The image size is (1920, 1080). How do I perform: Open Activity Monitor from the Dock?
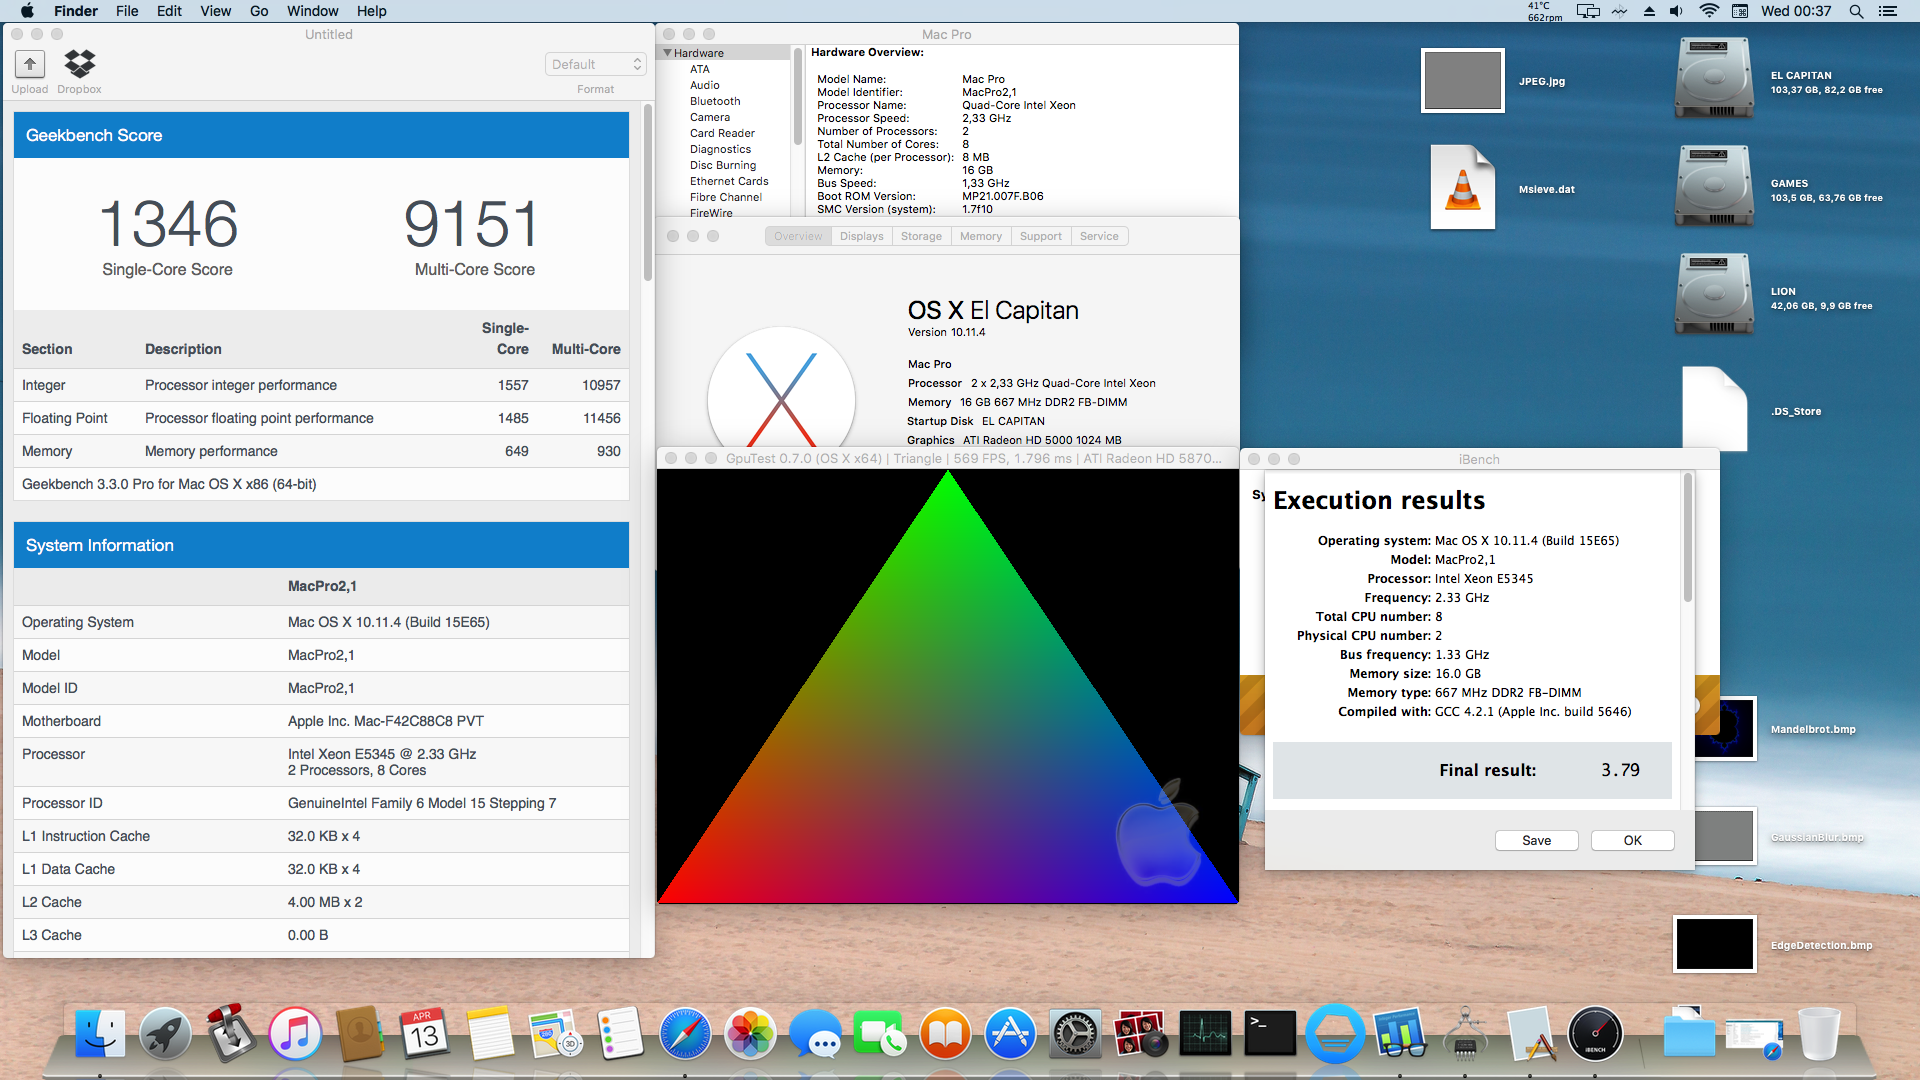point(1205,1033)
